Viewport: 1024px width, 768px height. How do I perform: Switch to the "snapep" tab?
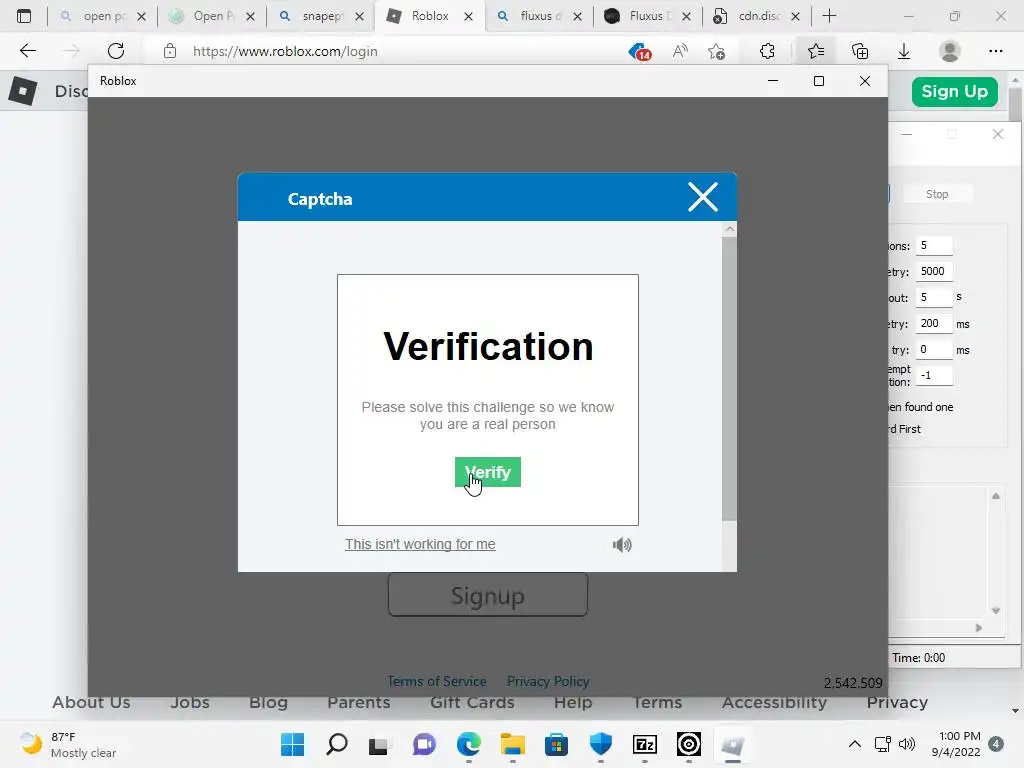321,16
